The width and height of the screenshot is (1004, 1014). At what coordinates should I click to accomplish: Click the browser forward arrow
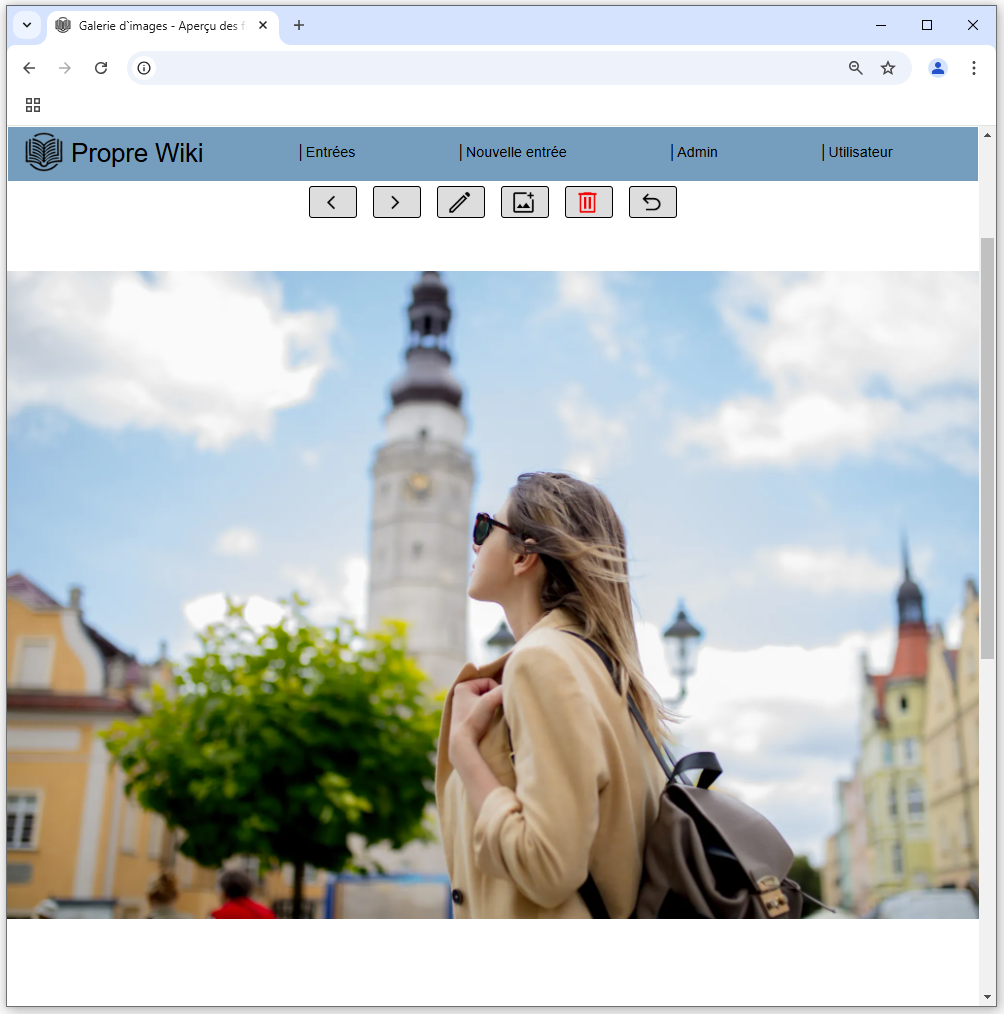(x=65, y=68)
